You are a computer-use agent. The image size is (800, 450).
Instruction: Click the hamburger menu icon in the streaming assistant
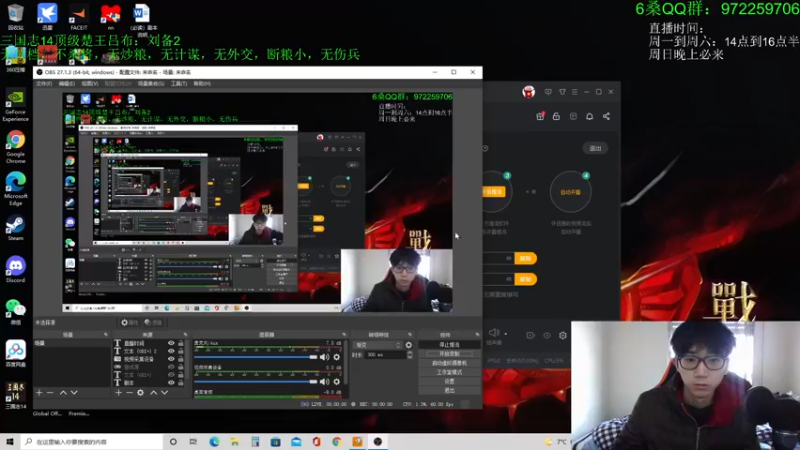pyautogui.click(x=574, y=92)
